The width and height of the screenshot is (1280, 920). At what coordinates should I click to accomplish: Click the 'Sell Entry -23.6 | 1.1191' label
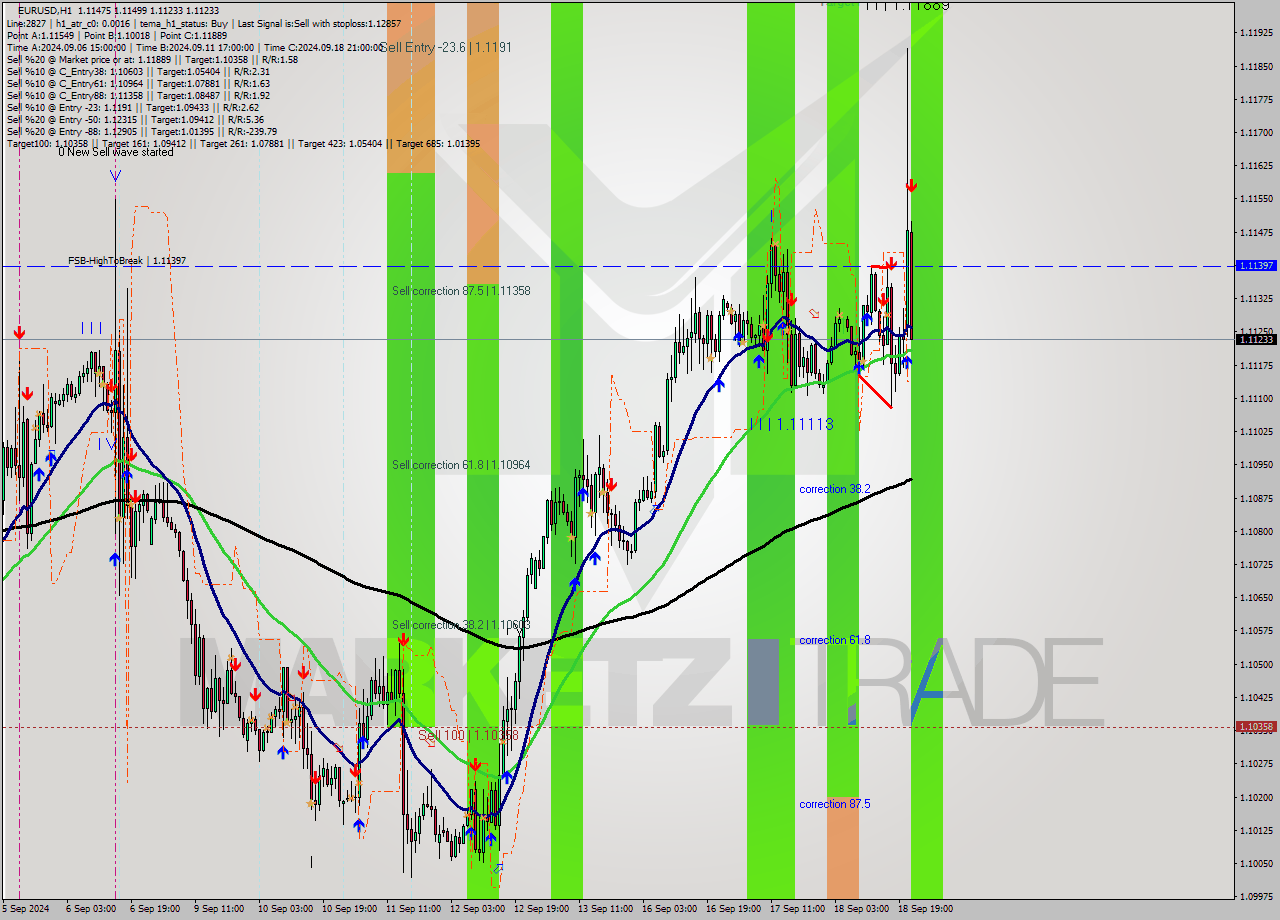point(446,47)
